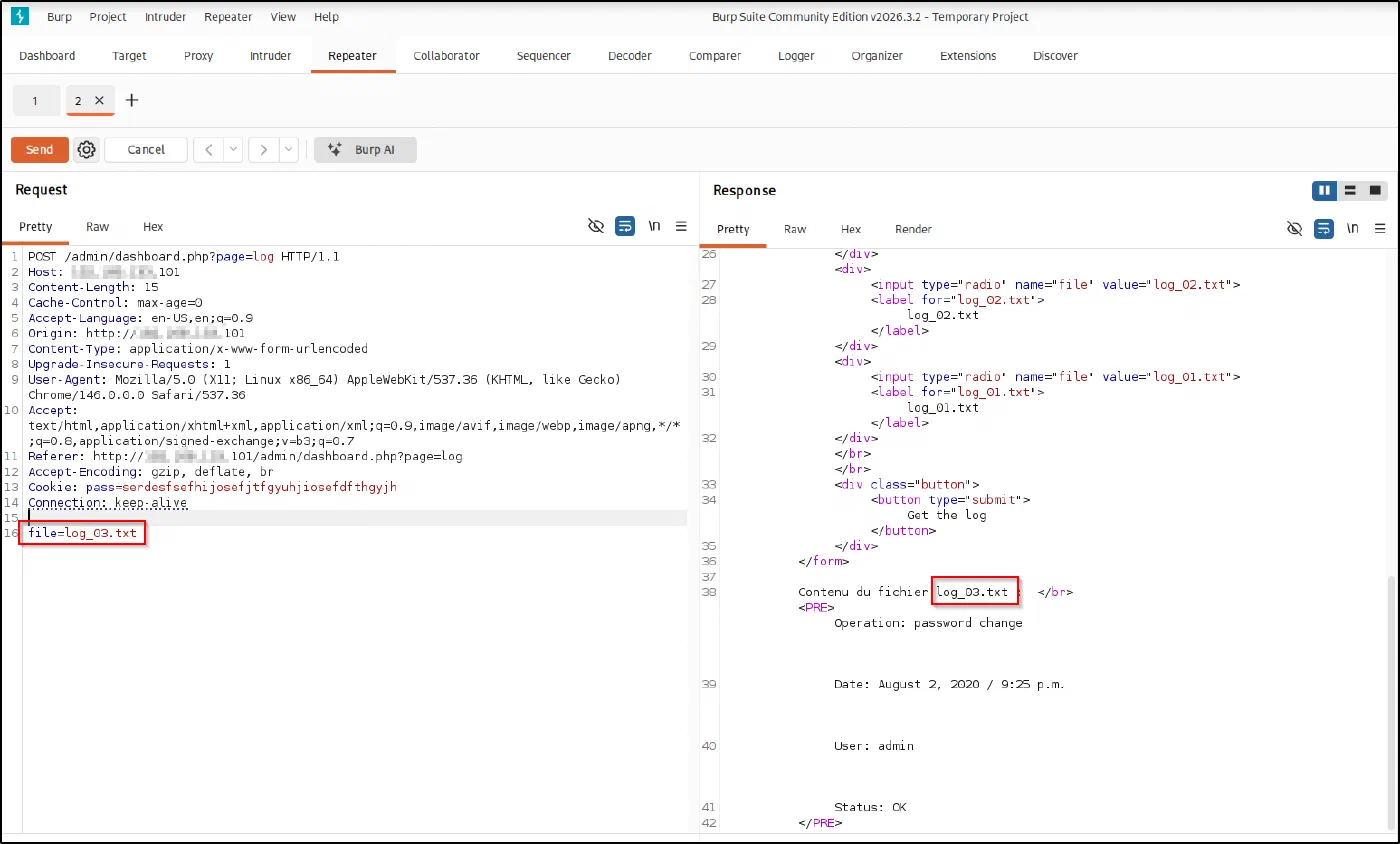
Task: Click the Burp Suite logo icon
Action: pyautogui.click(x=19, y=17)
